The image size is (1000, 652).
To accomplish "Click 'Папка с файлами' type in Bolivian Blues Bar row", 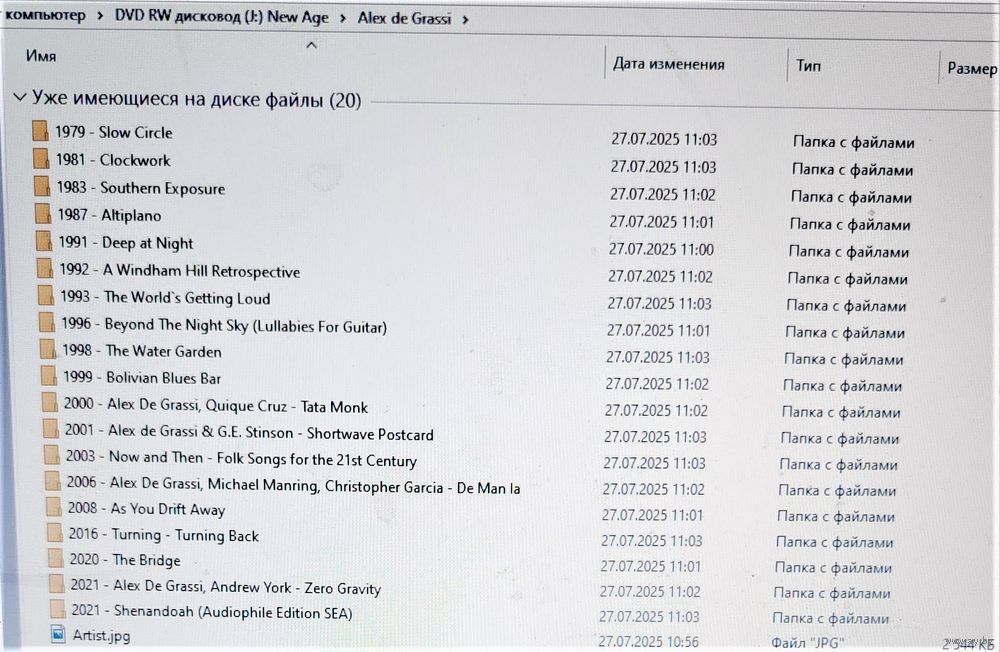I will point(842,386).
